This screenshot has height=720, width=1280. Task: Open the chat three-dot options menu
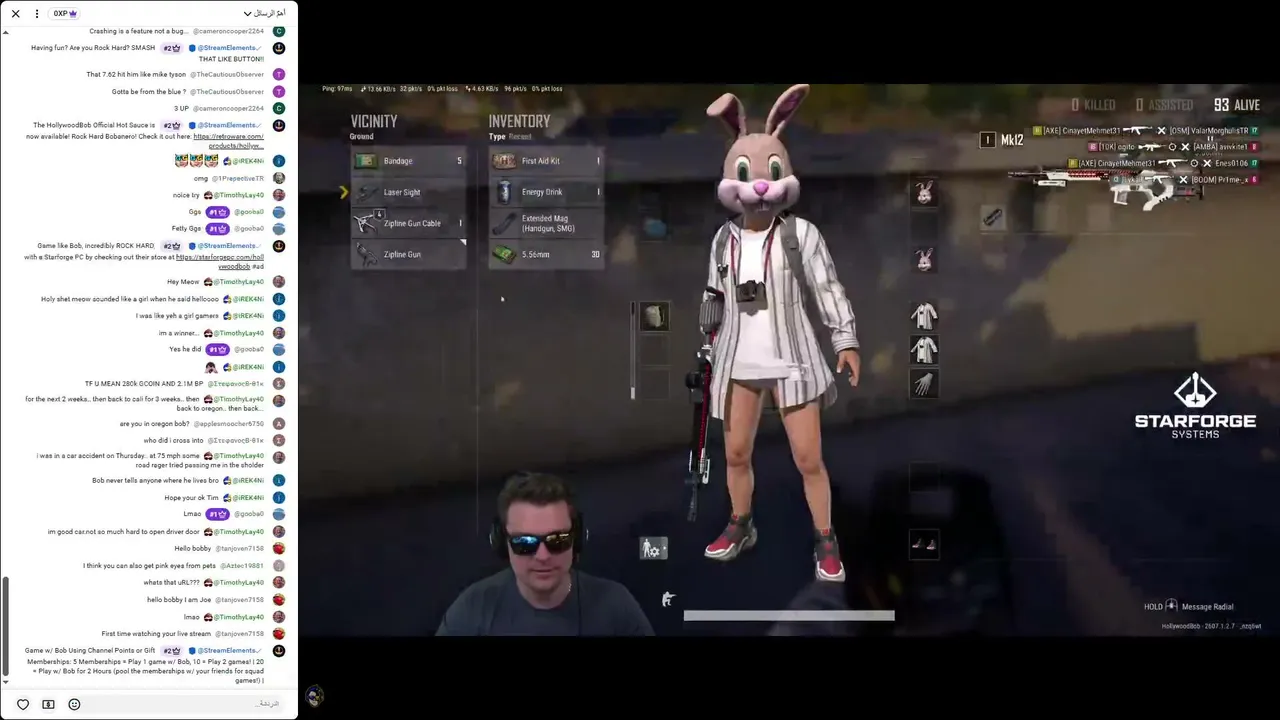coord(37,14)
